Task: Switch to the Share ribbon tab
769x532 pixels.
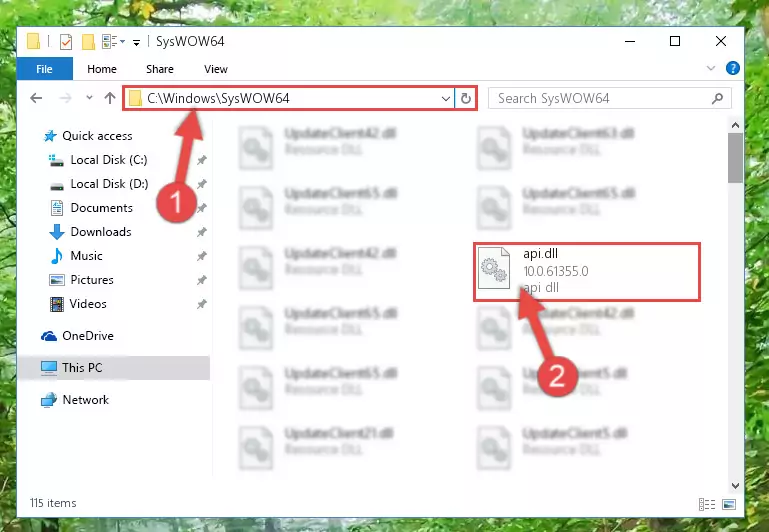Action: coord(159,69)
